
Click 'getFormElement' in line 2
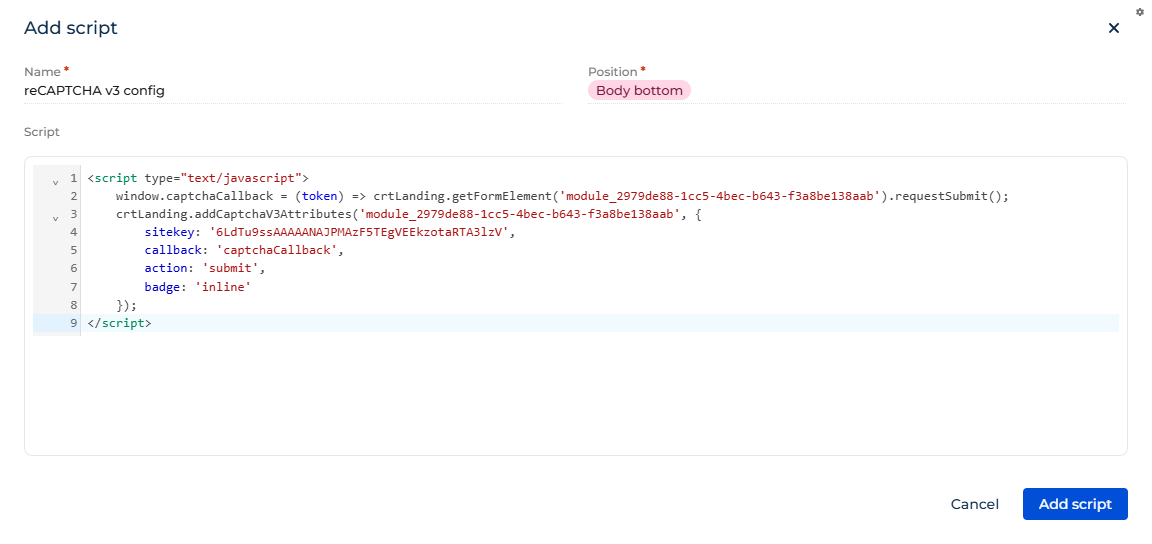pyautogui.click(x=503, y=196)
